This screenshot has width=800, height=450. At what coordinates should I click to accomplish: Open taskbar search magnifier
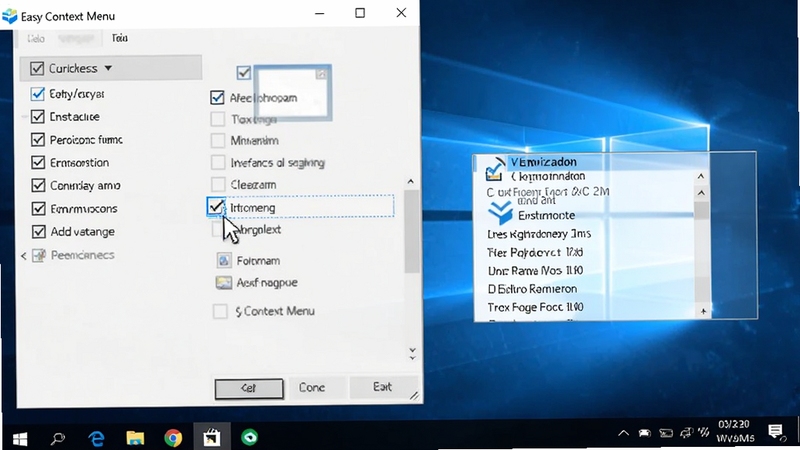[x=58, y=438]
